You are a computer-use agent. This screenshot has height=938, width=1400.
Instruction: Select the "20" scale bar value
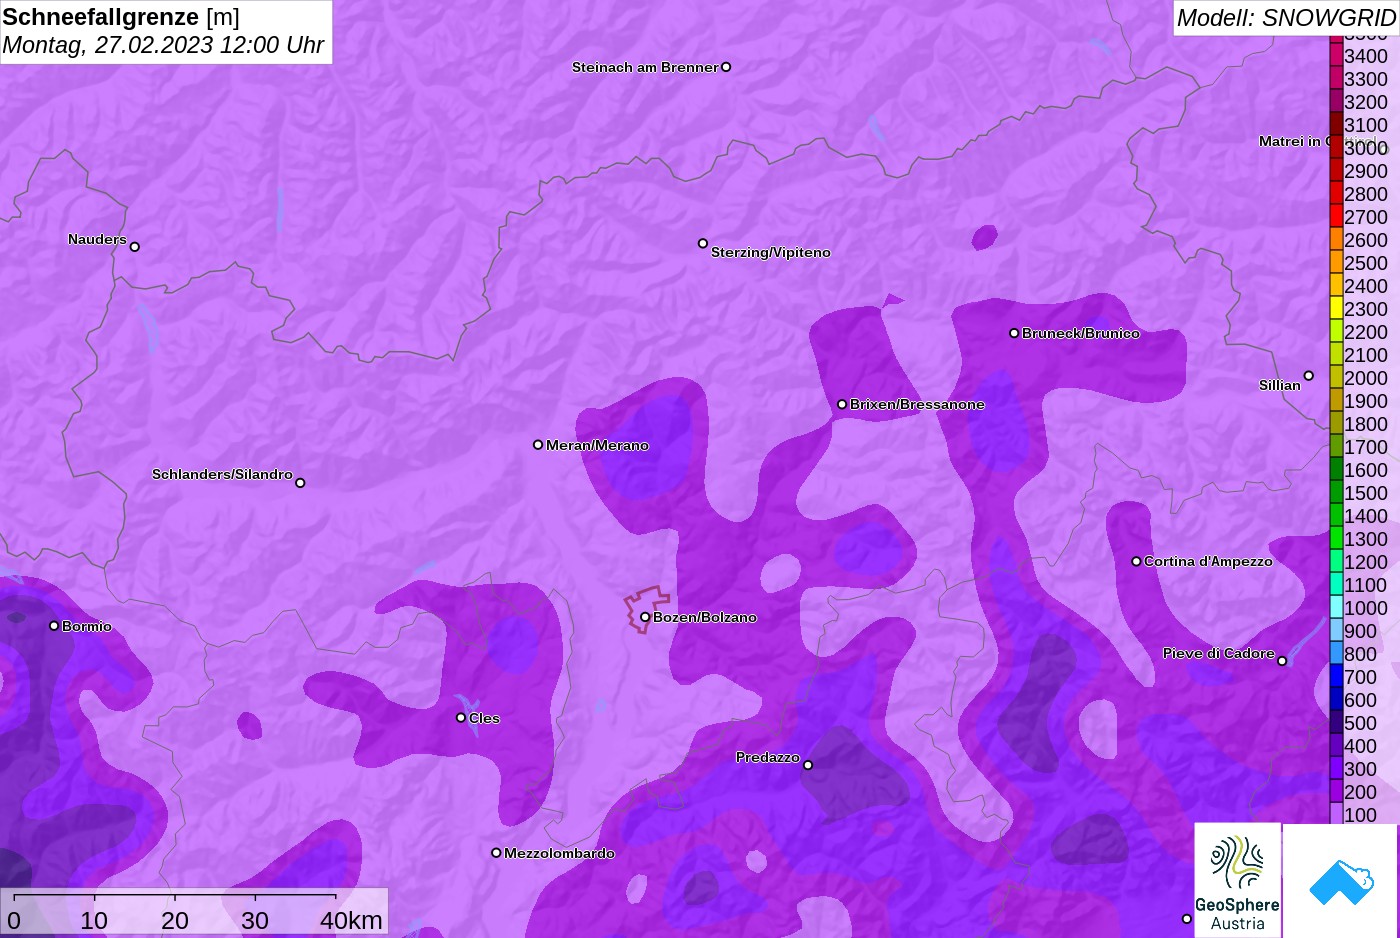pyautogui.click(x=175, y=920)
